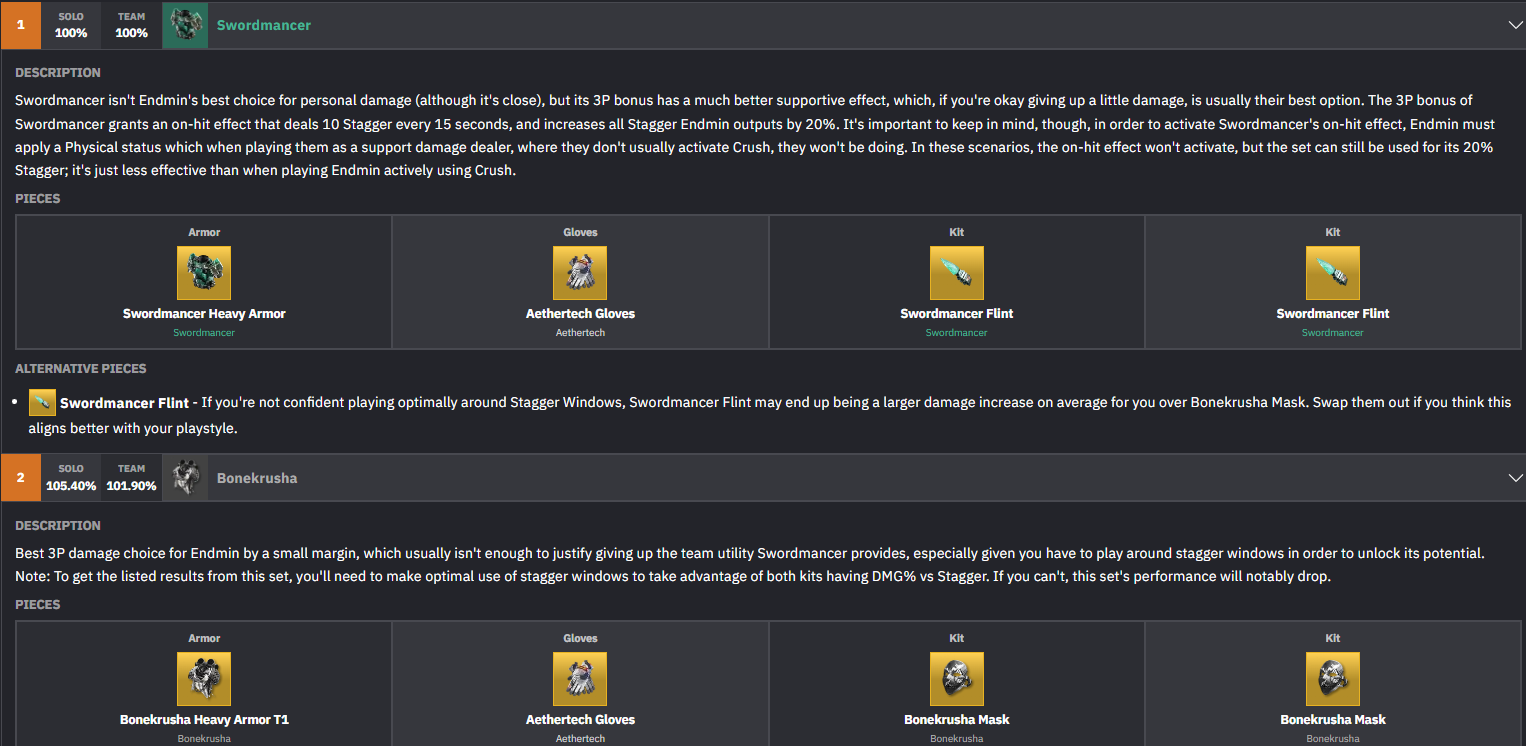Open Swordmancer Flint link in Alternative Pieces
This screenshot has width=1526, height=746.
pyautogui.click(x=124, y=403)
